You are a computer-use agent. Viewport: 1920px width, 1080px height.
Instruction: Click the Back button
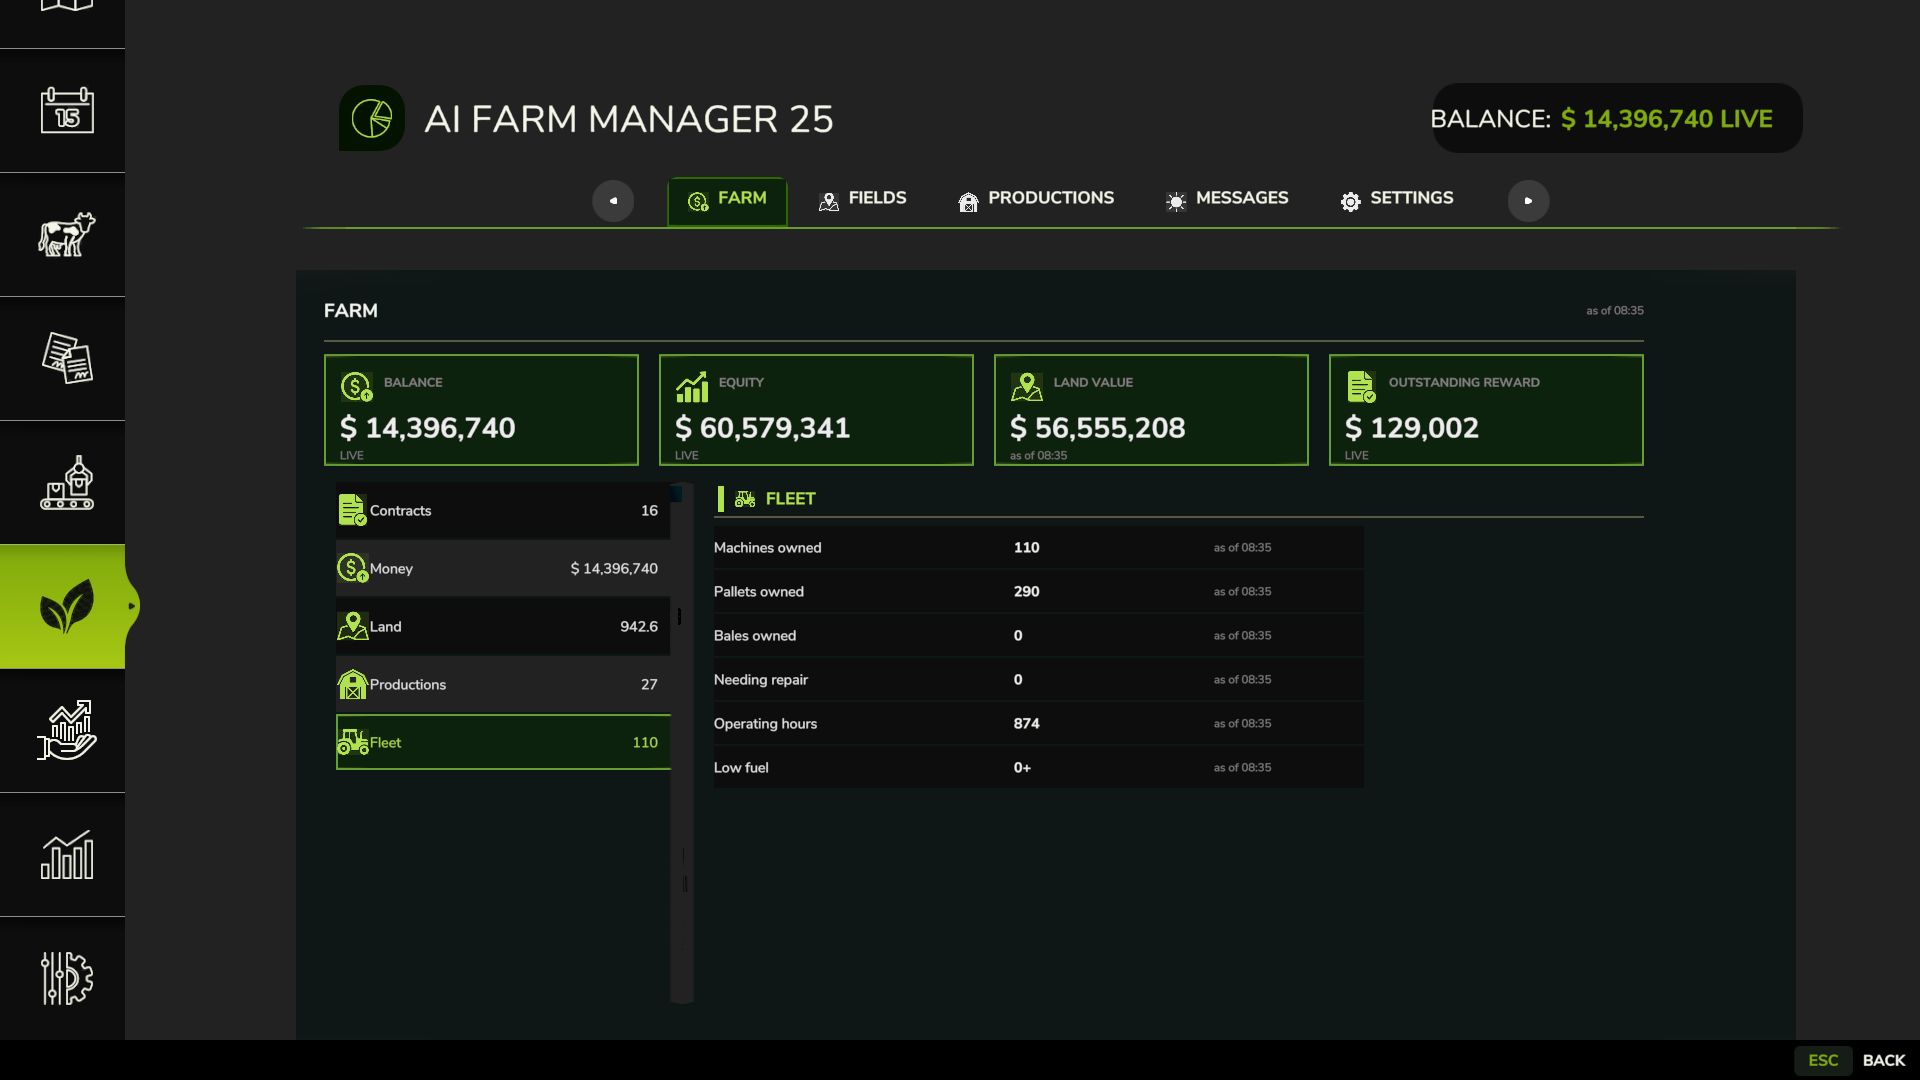pos(1884,1060)
